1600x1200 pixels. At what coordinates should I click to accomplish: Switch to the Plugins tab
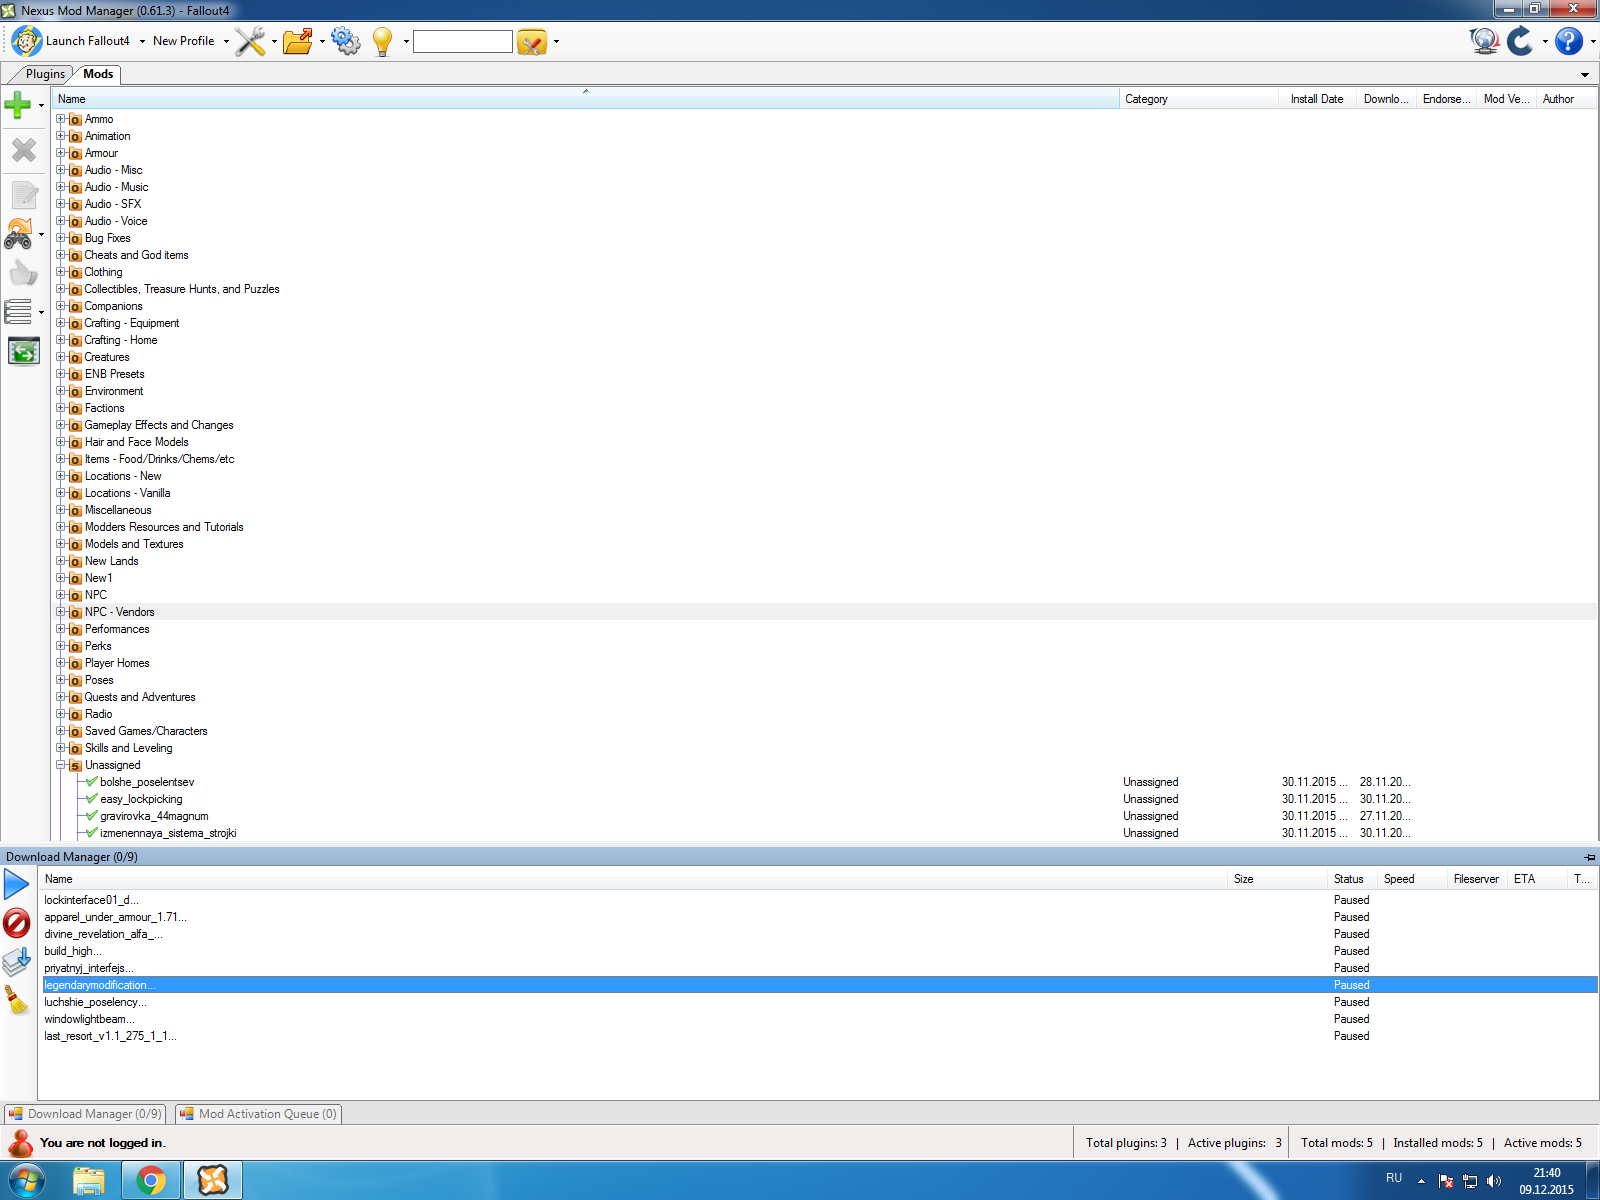(45, 74)
